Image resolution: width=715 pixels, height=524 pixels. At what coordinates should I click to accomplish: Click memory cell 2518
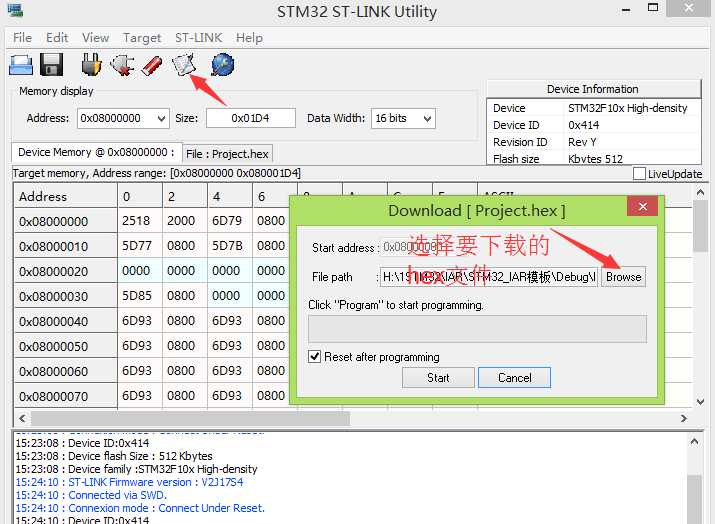click(140, 221)
